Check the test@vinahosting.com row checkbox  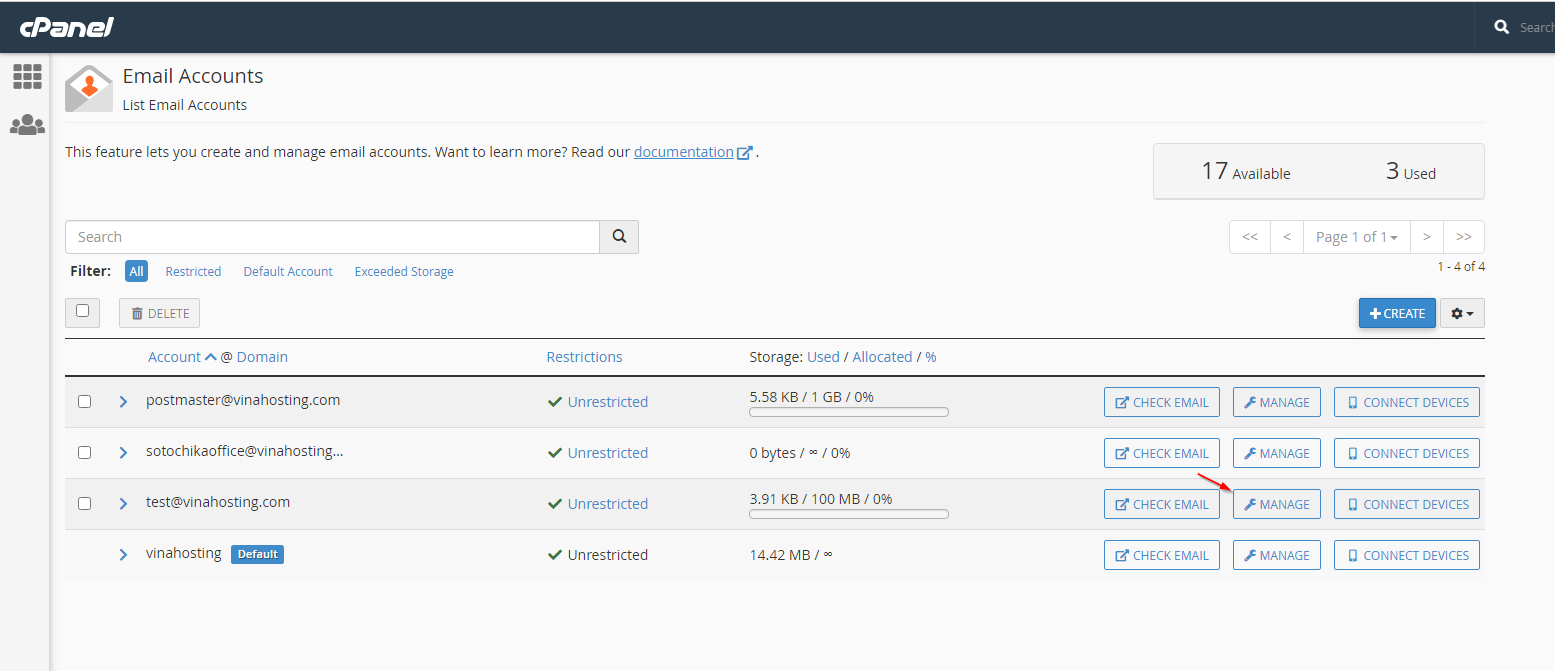84,504
